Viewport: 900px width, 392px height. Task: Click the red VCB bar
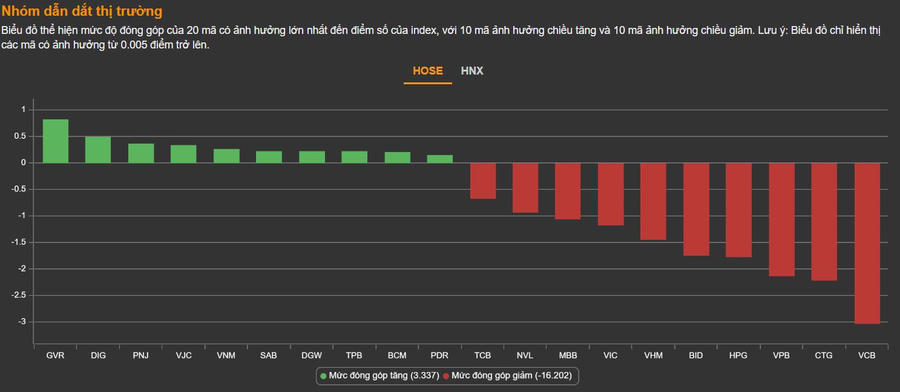[867, 243]
